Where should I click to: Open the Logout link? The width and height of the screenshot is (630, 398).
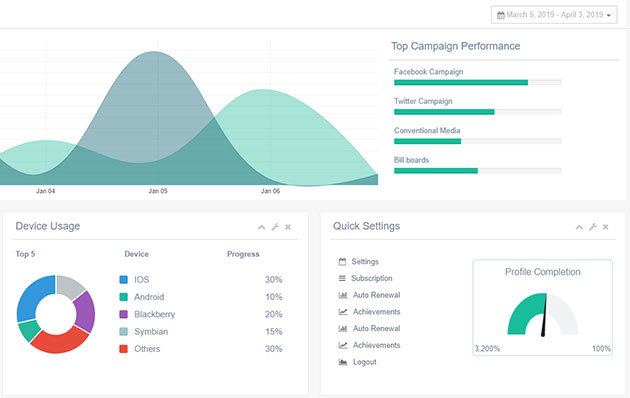coord(364,362)
